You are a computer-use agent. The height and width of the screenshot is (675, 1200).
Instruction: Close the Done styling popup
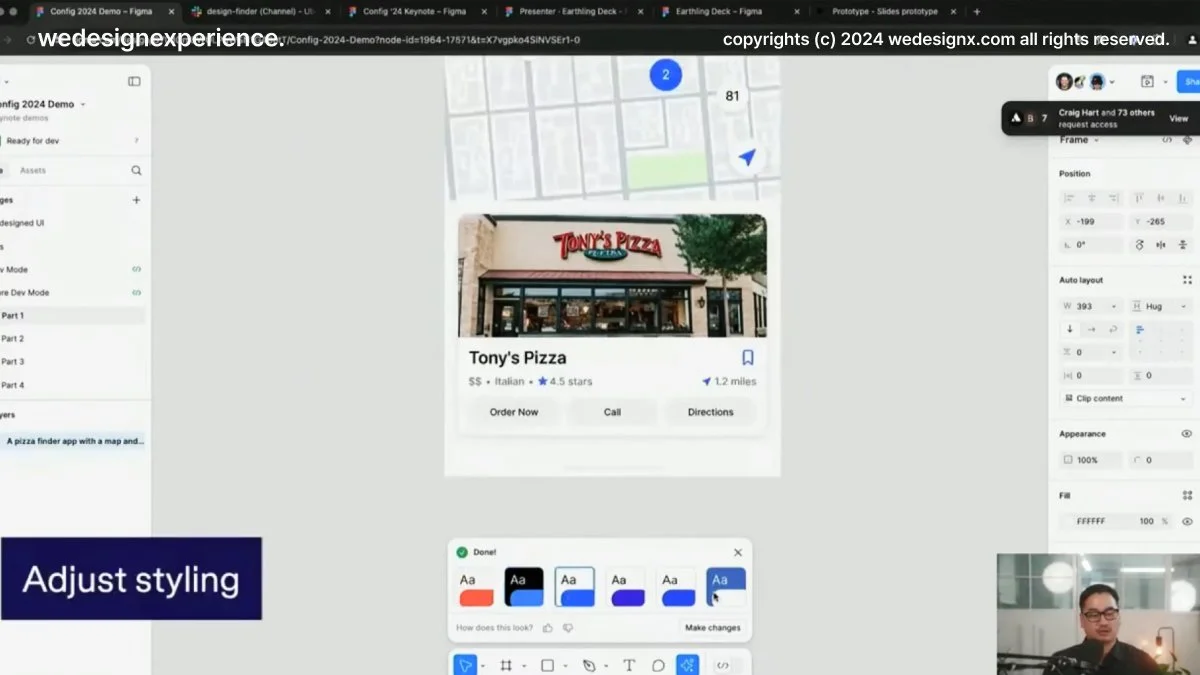coord(738,552)
